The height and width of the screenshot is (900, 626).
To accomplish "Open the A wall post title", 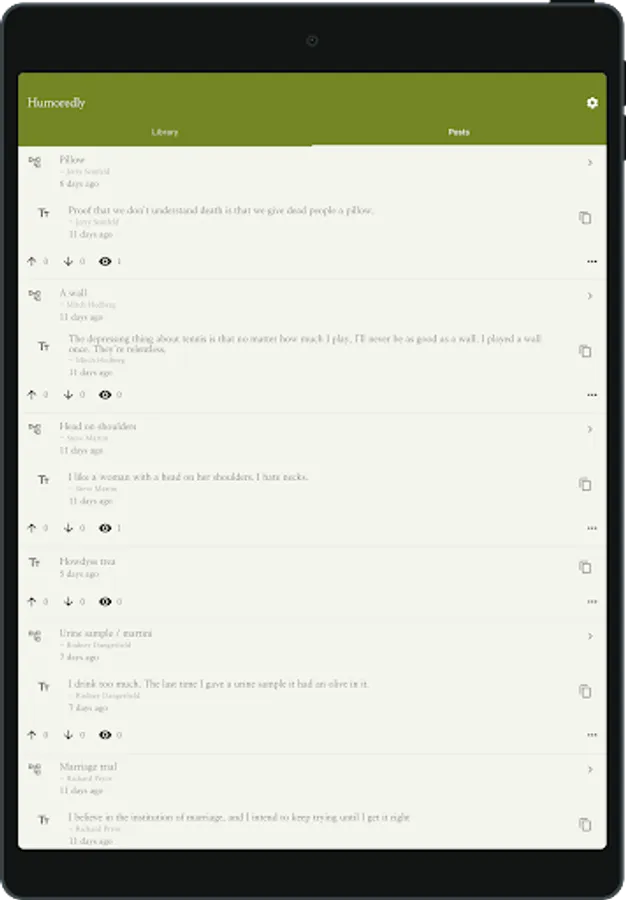I will [x=73, y=293].
